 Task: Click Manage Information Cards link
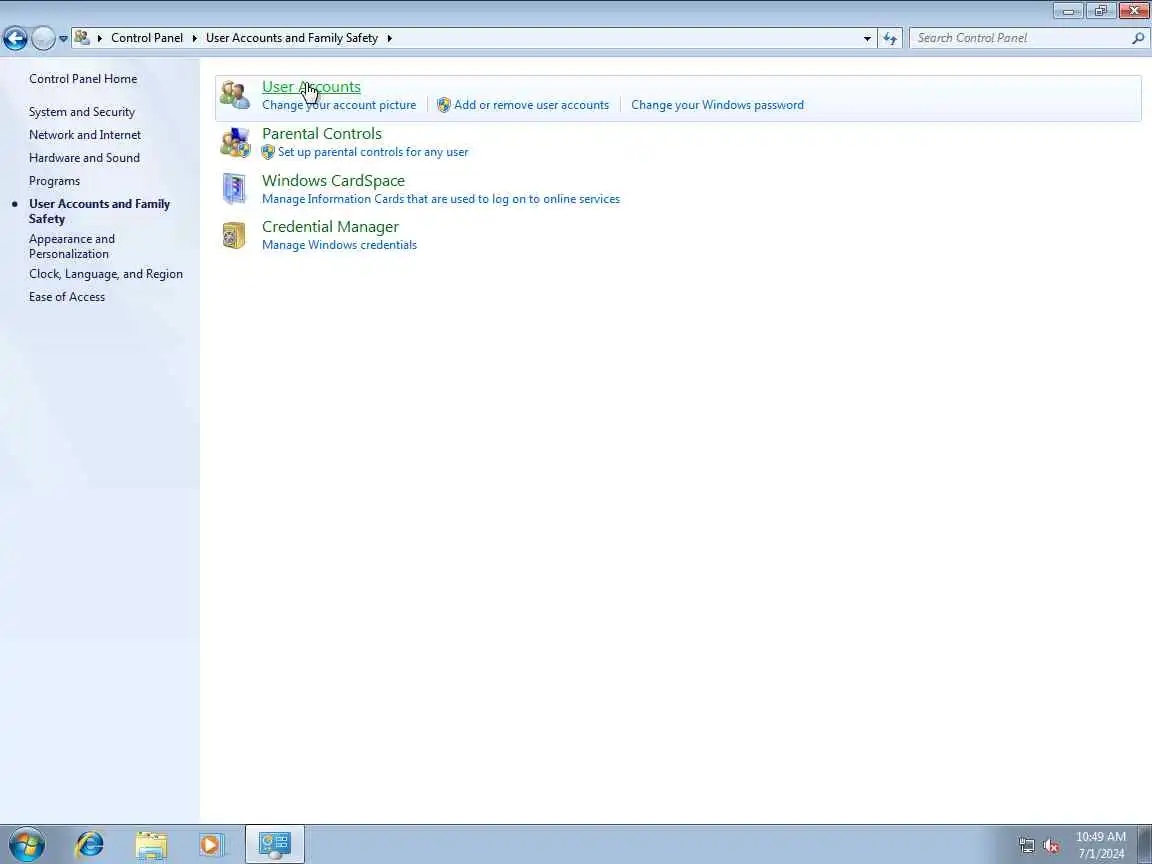click(x=441, y=199)
